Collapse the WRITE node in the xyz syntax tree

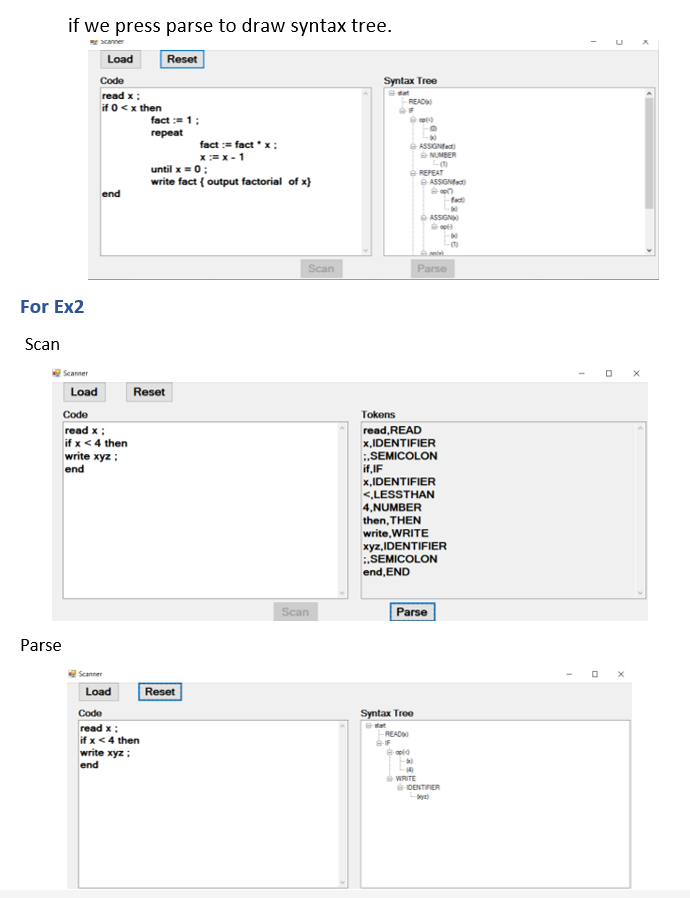pos(389,778)
